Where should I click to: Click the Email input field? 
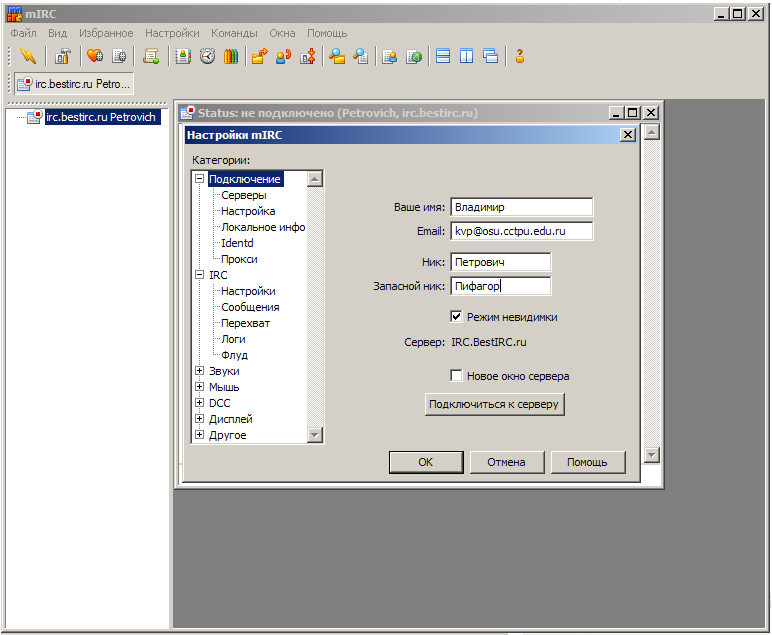tap(522, 231)
